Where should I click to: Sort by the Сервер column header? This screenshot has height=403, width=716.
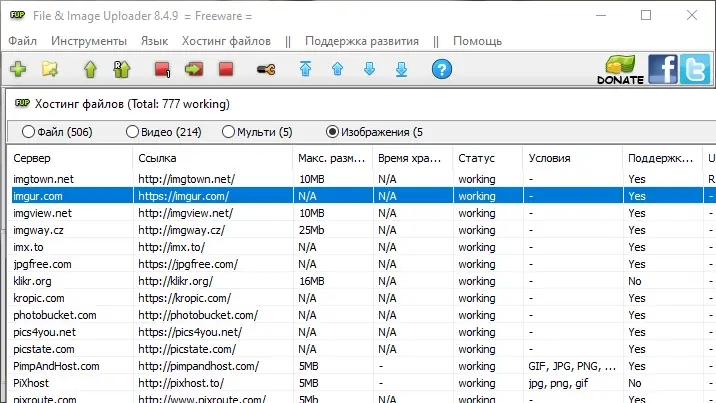[x=70, y=158]
